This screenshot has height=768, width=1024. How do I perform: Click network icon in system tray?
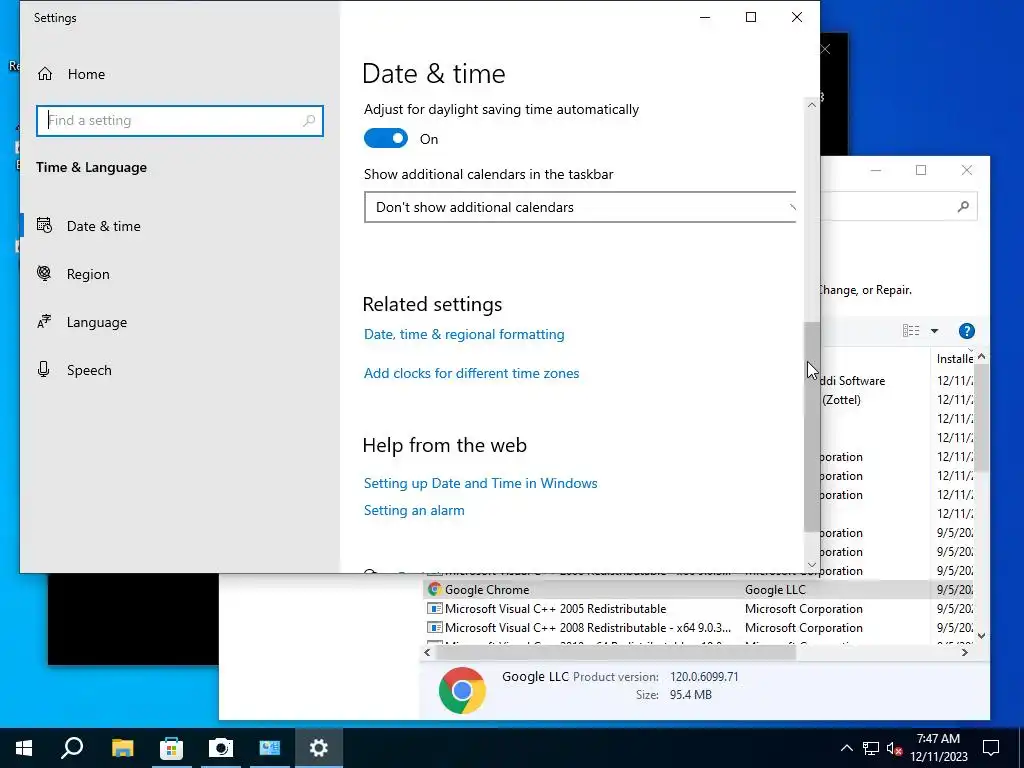pos(871,748)
